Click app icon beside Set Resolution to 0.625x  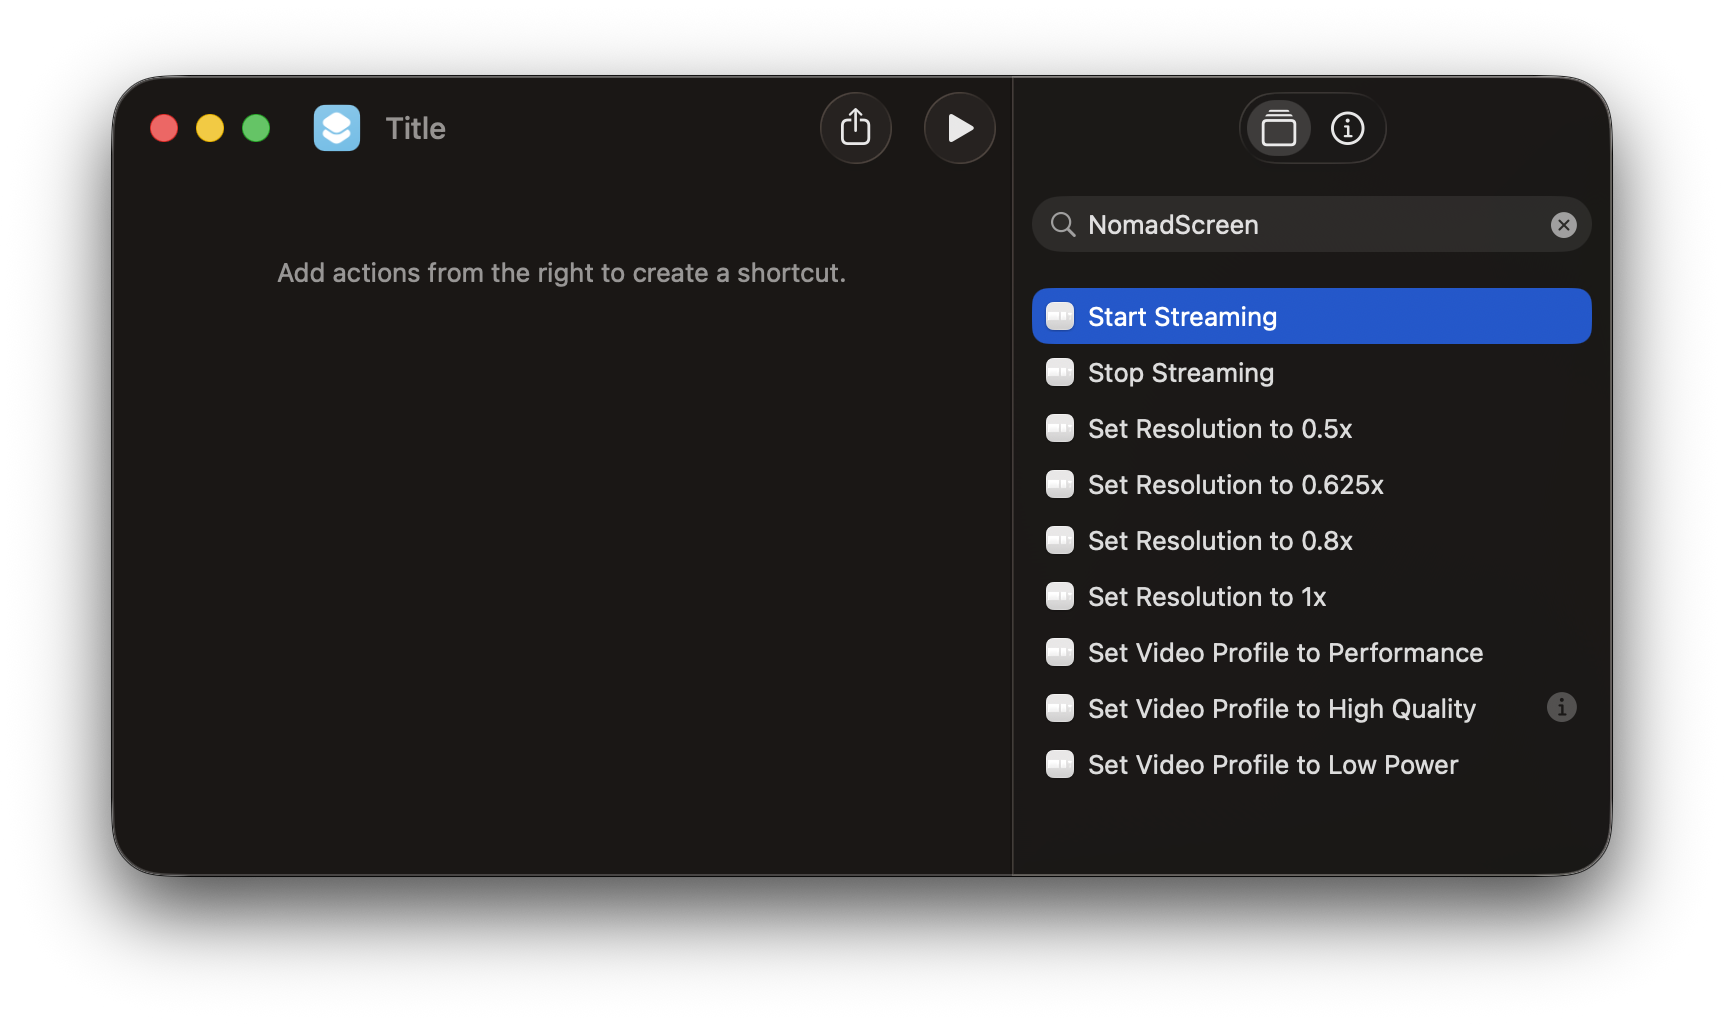tap(1060, 484)
